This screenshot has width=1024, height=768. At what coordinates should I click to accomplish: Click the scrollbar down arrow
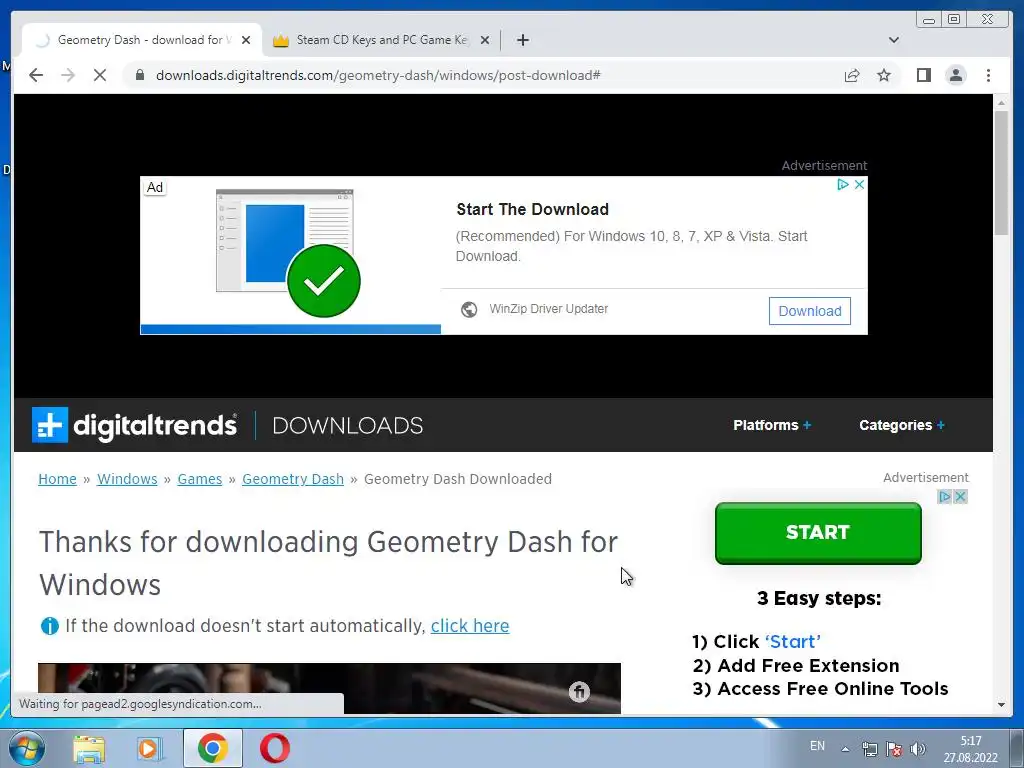pos(1001,705)
